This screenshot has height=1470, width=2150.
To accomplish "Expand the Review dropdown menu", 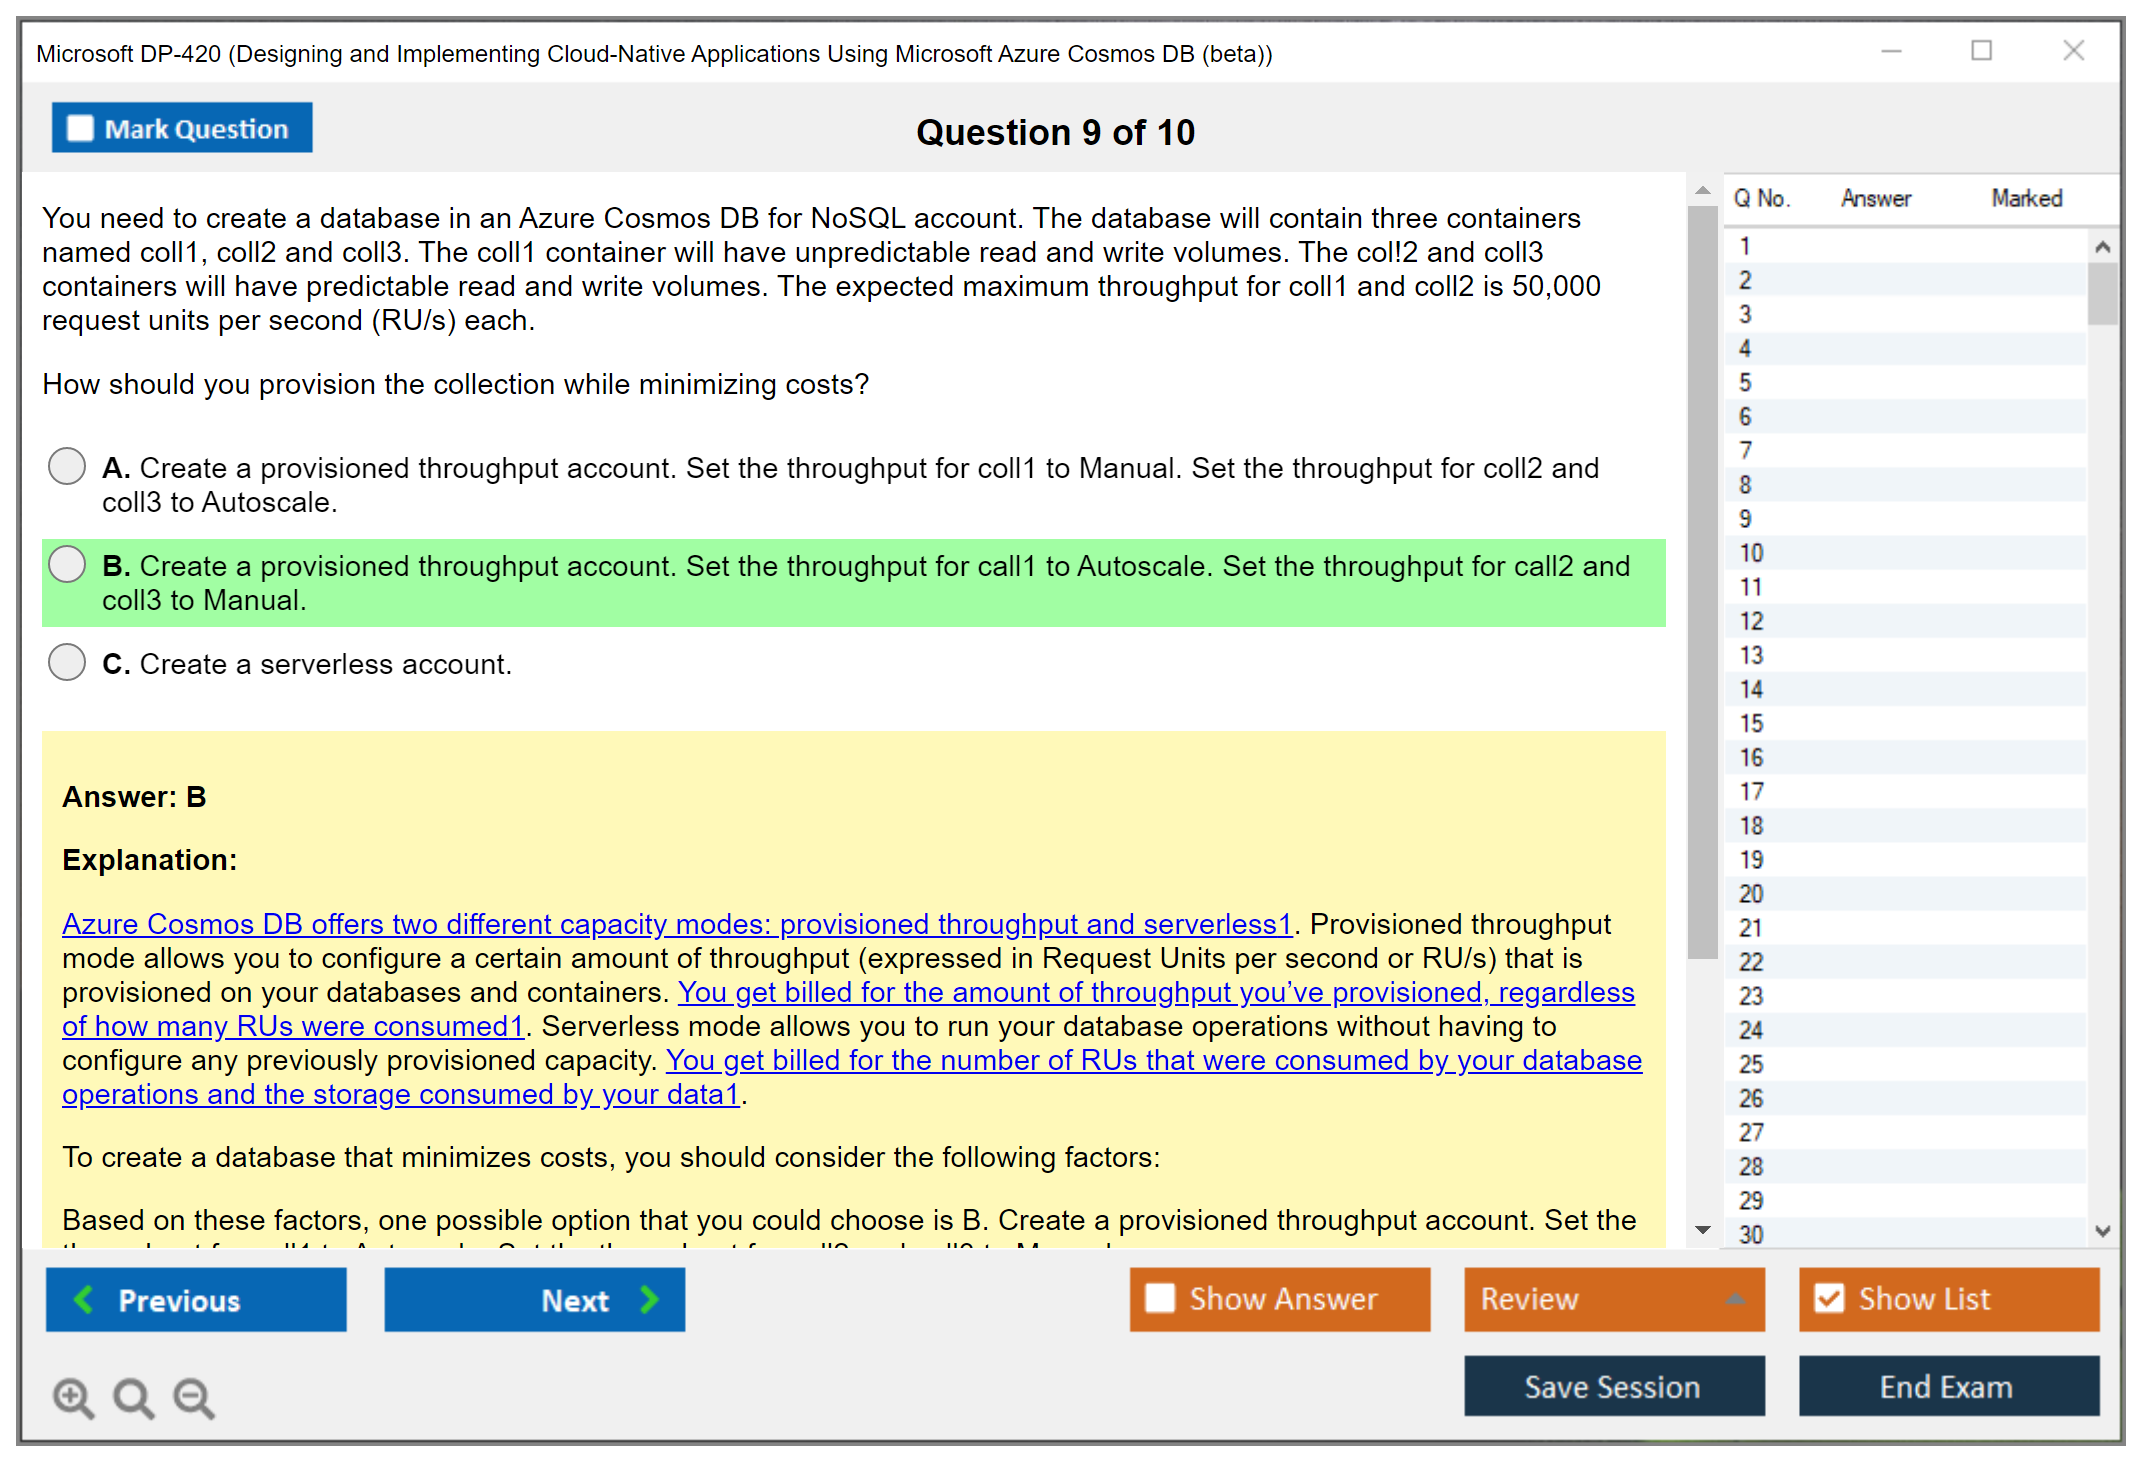I will click(1735, 1298).
